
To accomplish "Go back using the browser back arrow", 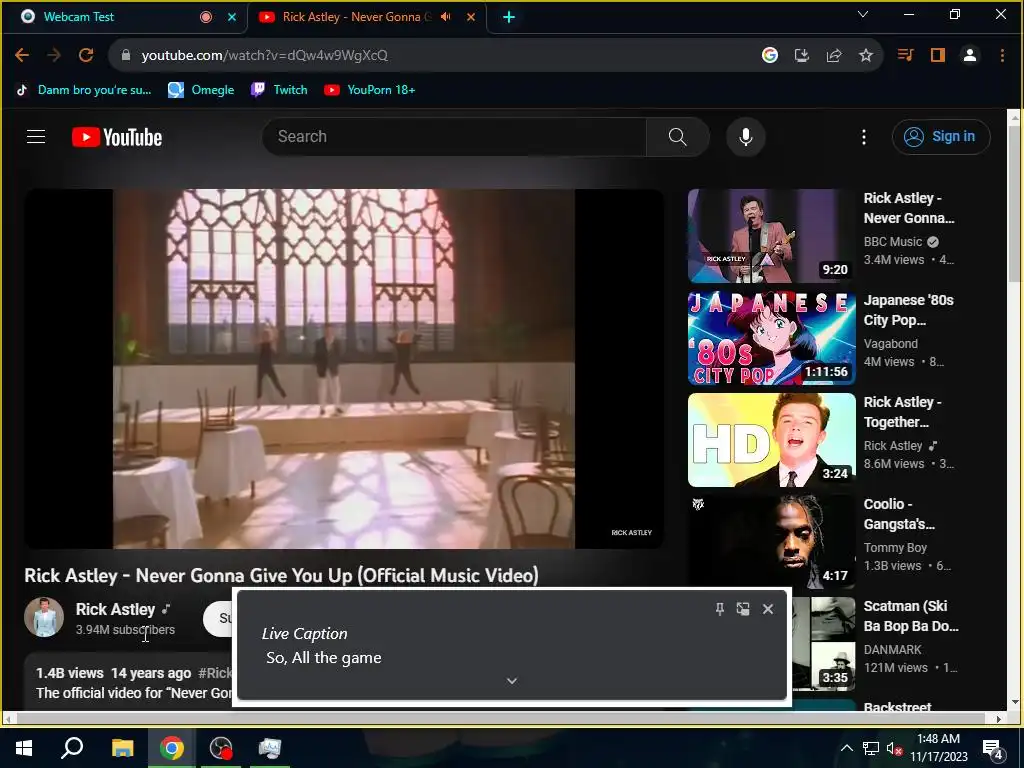I will point(22,56).
